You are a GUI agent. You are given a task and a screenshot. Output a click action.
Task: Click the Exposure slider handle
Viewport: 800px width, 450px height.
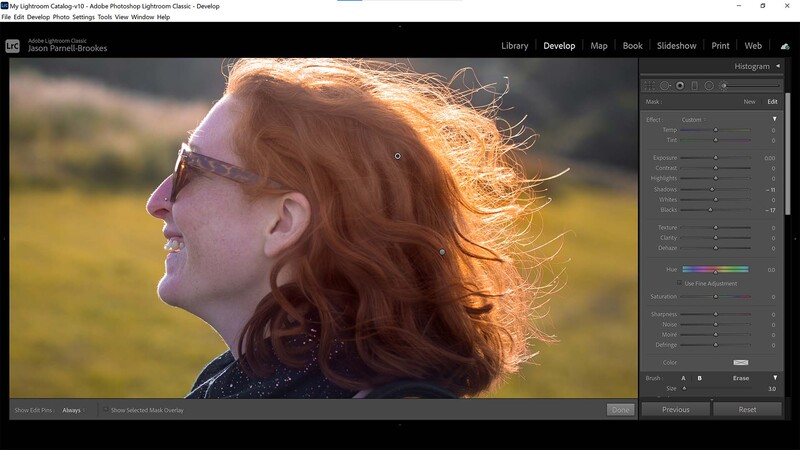click(715, 158)
